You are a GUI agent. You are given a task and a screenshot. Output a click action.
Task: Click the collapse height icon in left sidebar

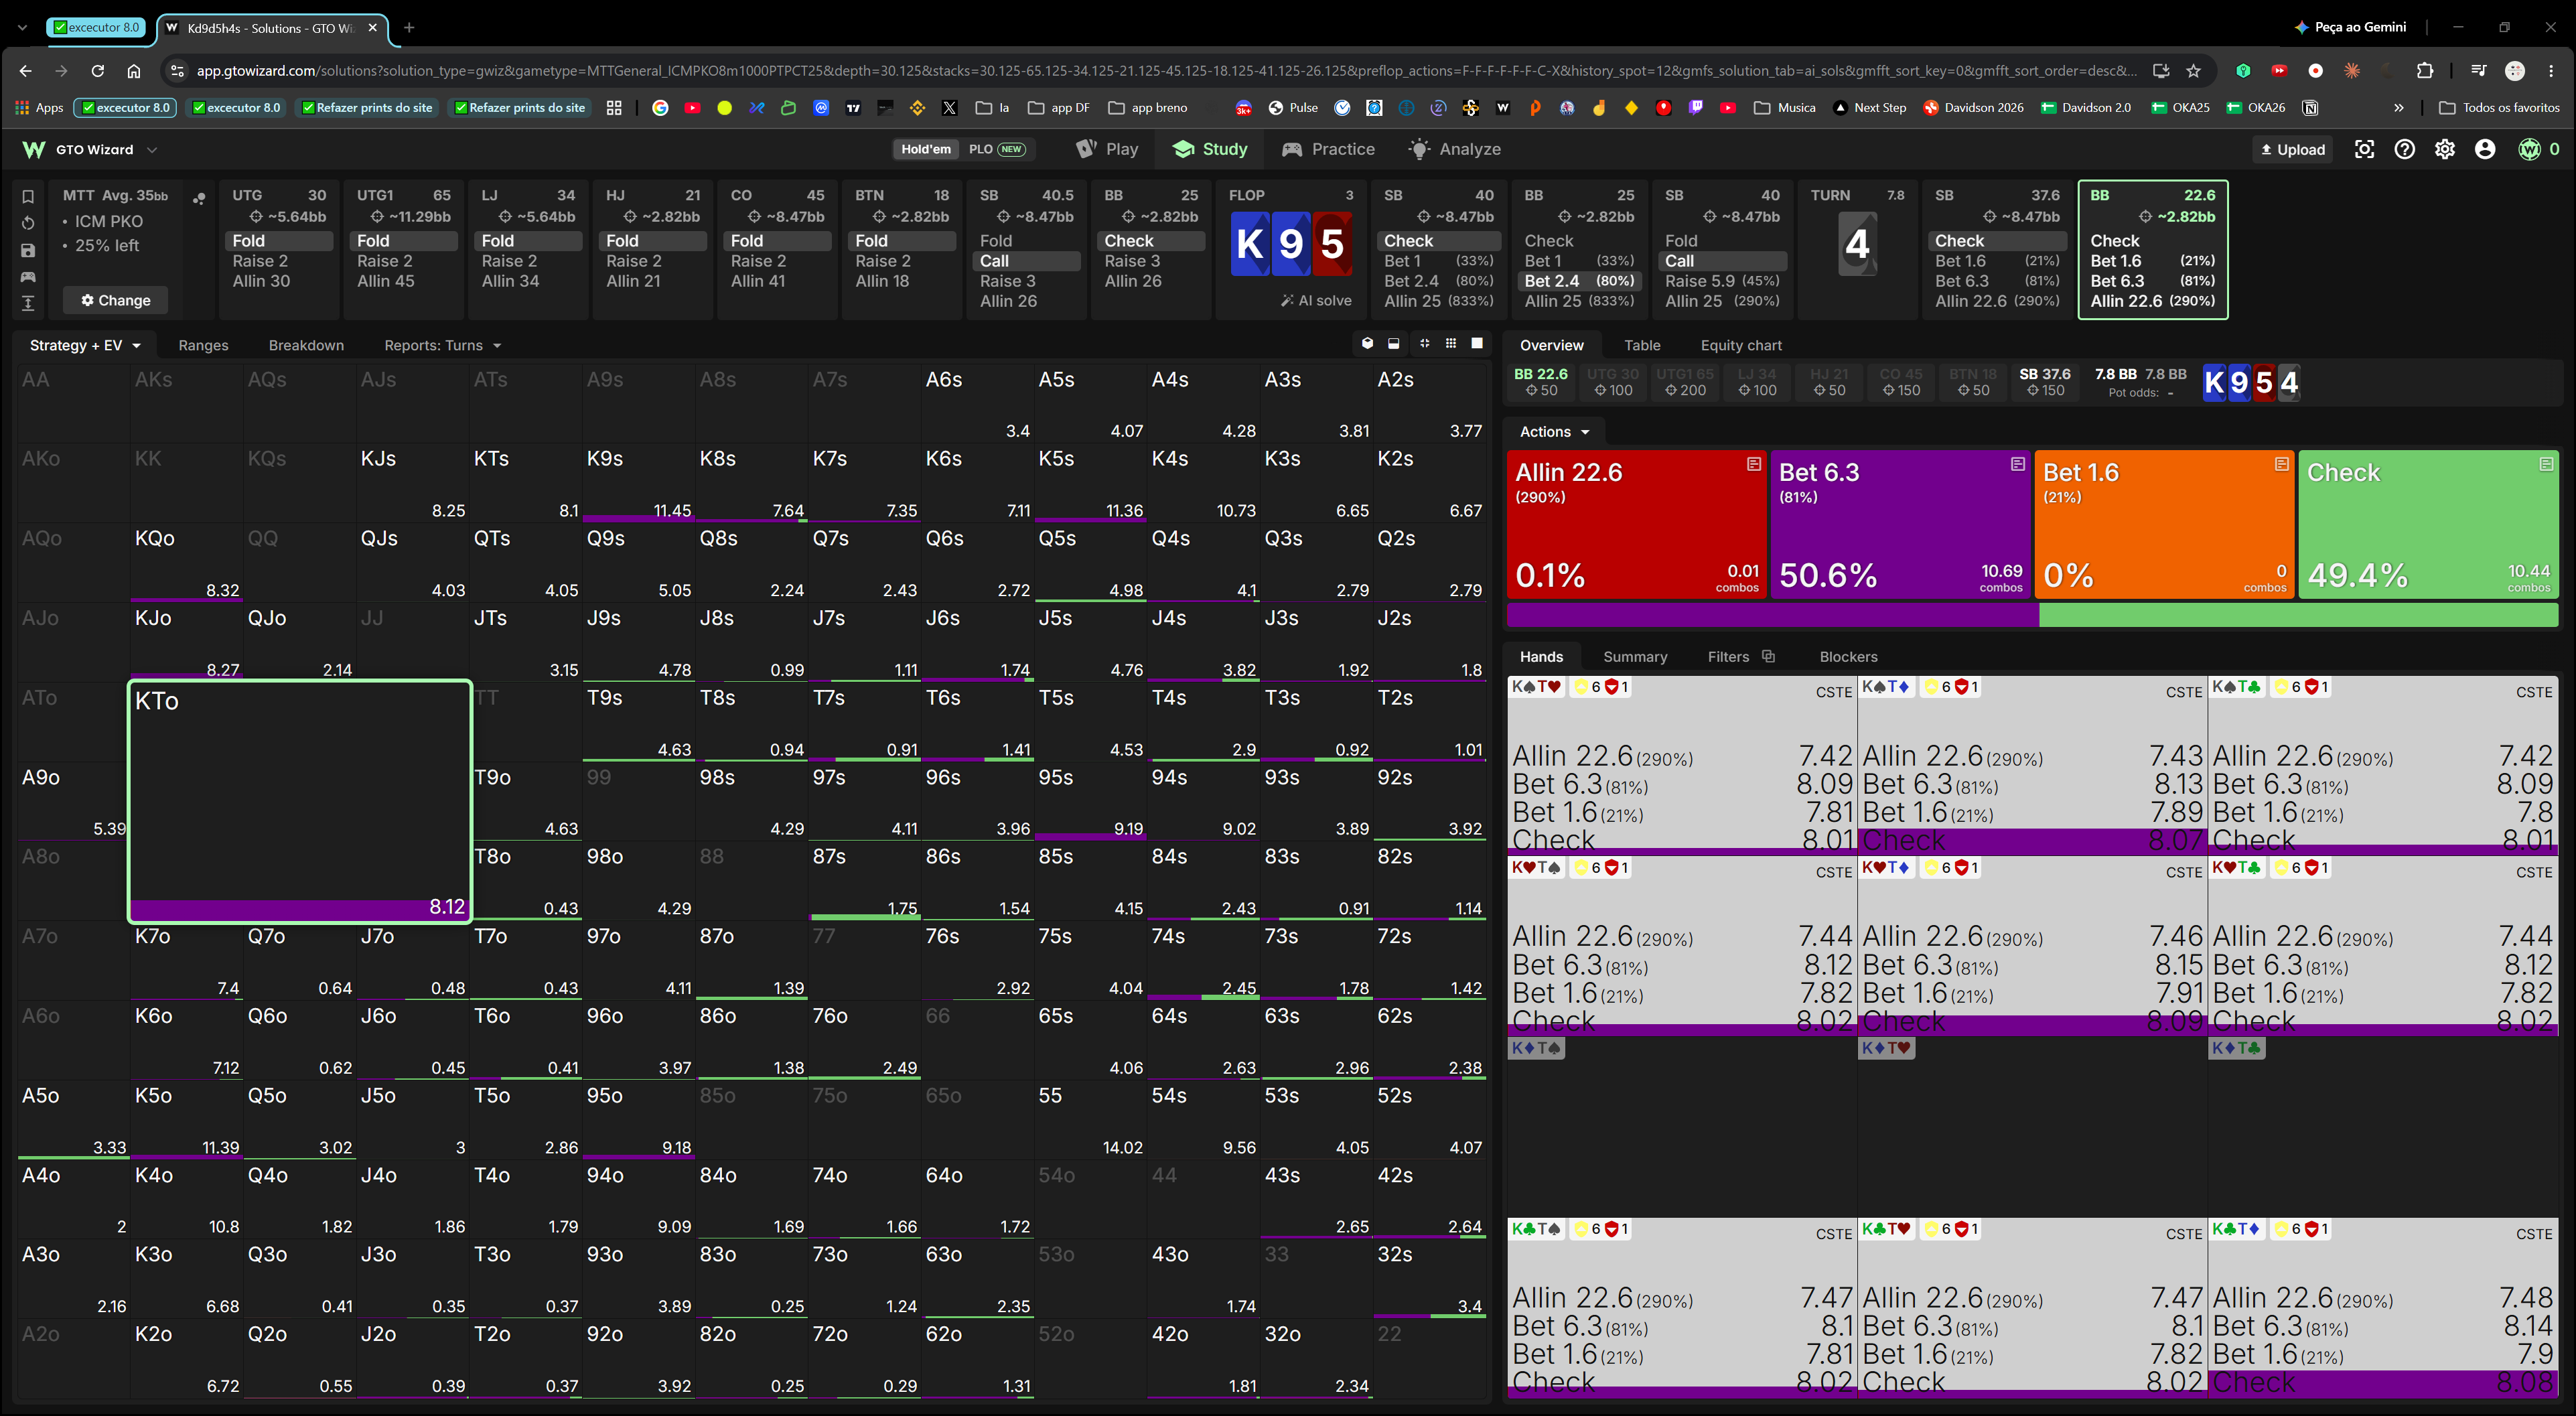(x=28, y=303)
